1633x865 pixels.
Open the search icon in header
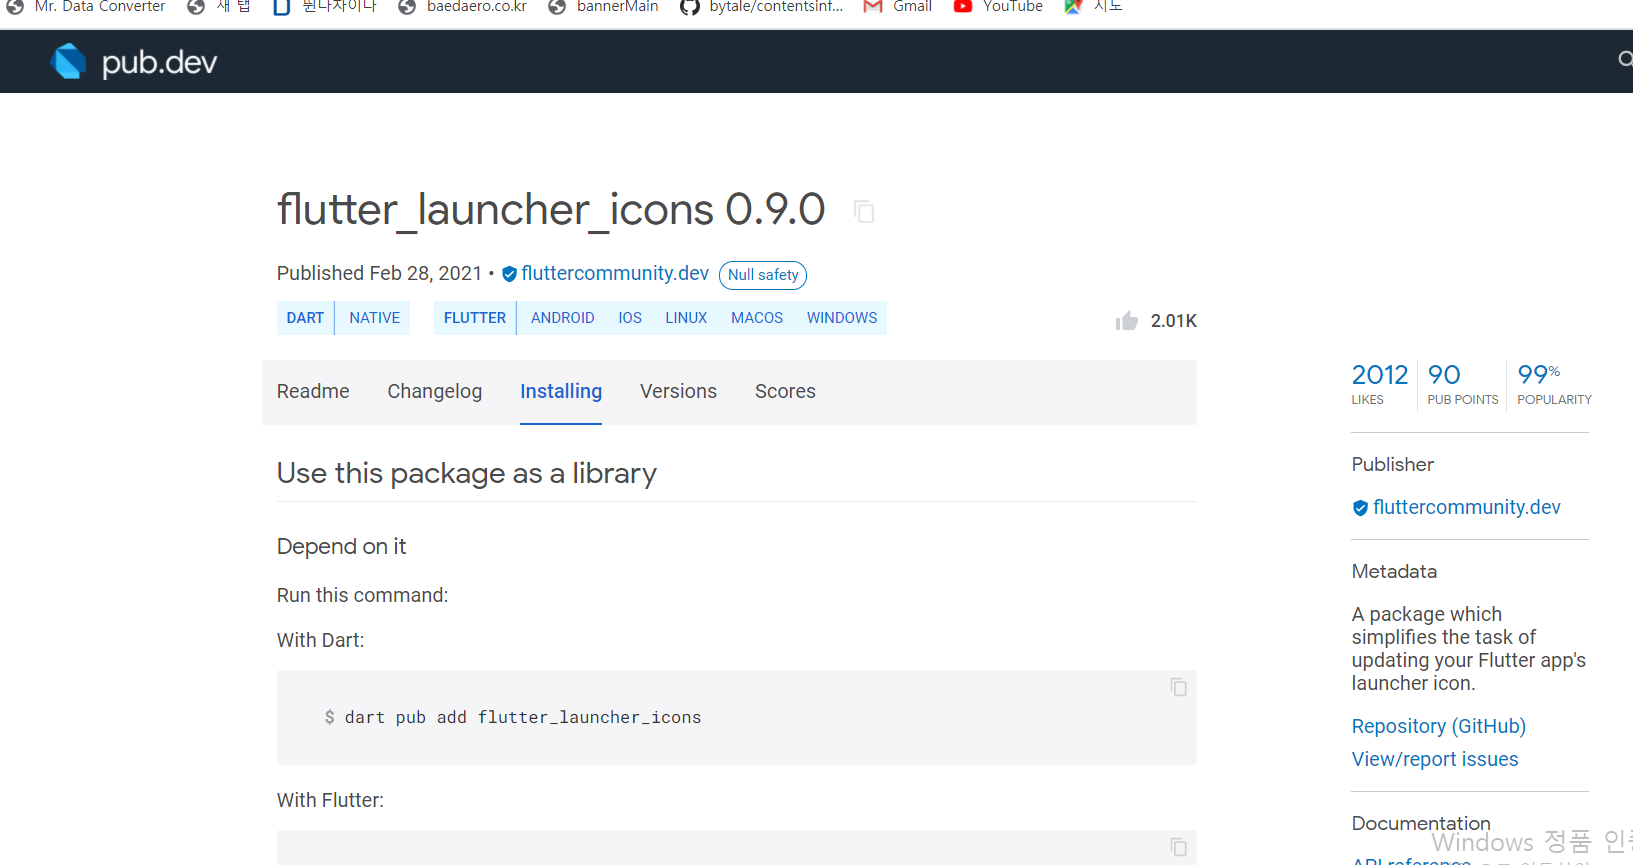tap(1625, 60)
